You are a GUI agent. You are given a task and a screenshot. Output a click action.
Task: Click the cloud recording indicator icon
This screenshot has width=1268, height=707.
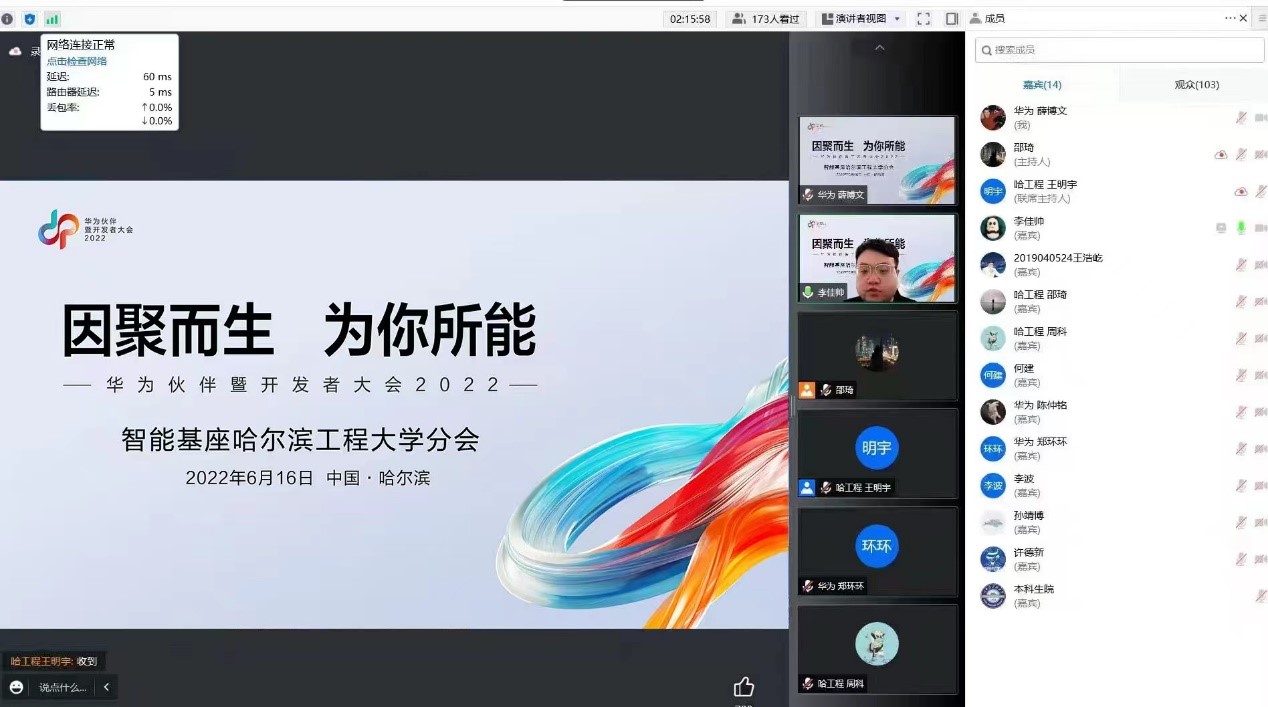click(x=15, y=50)
